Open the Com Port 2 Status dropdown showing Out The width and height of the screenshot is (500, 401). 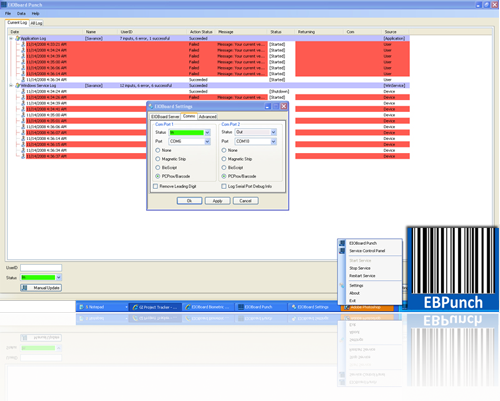274,132
